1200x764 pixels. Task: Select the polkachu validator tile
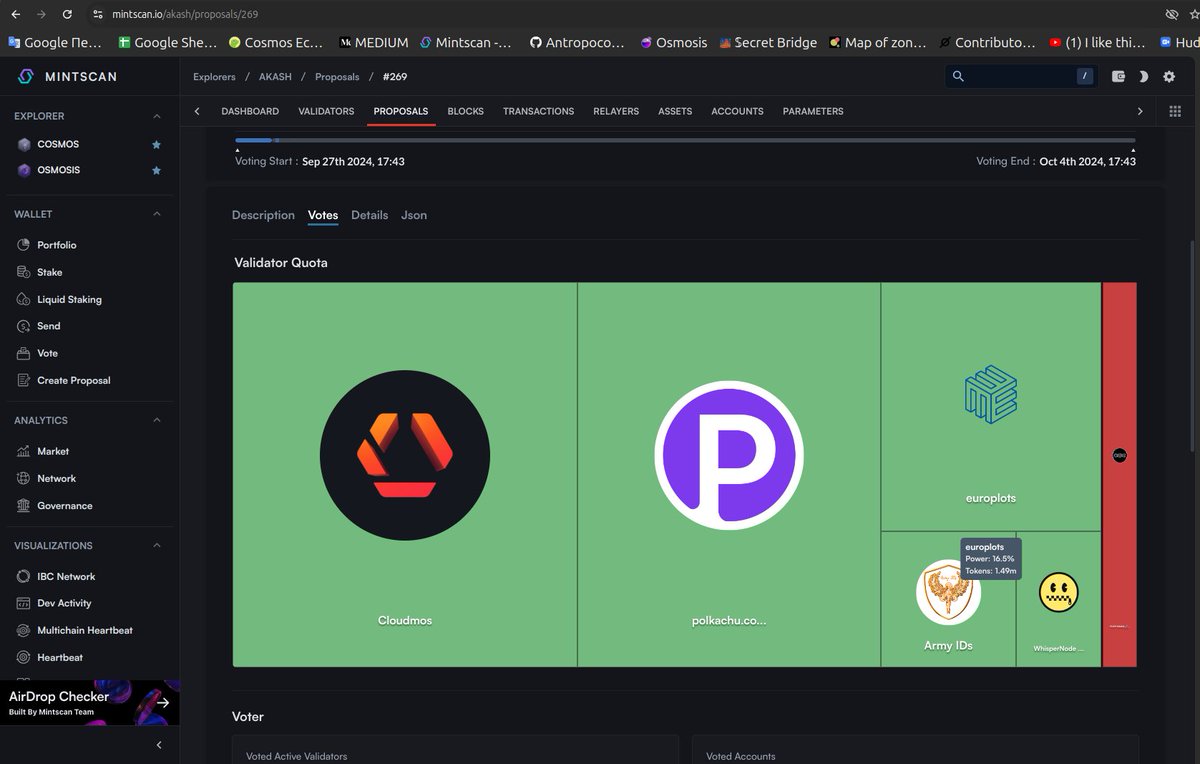click(729, 474)
